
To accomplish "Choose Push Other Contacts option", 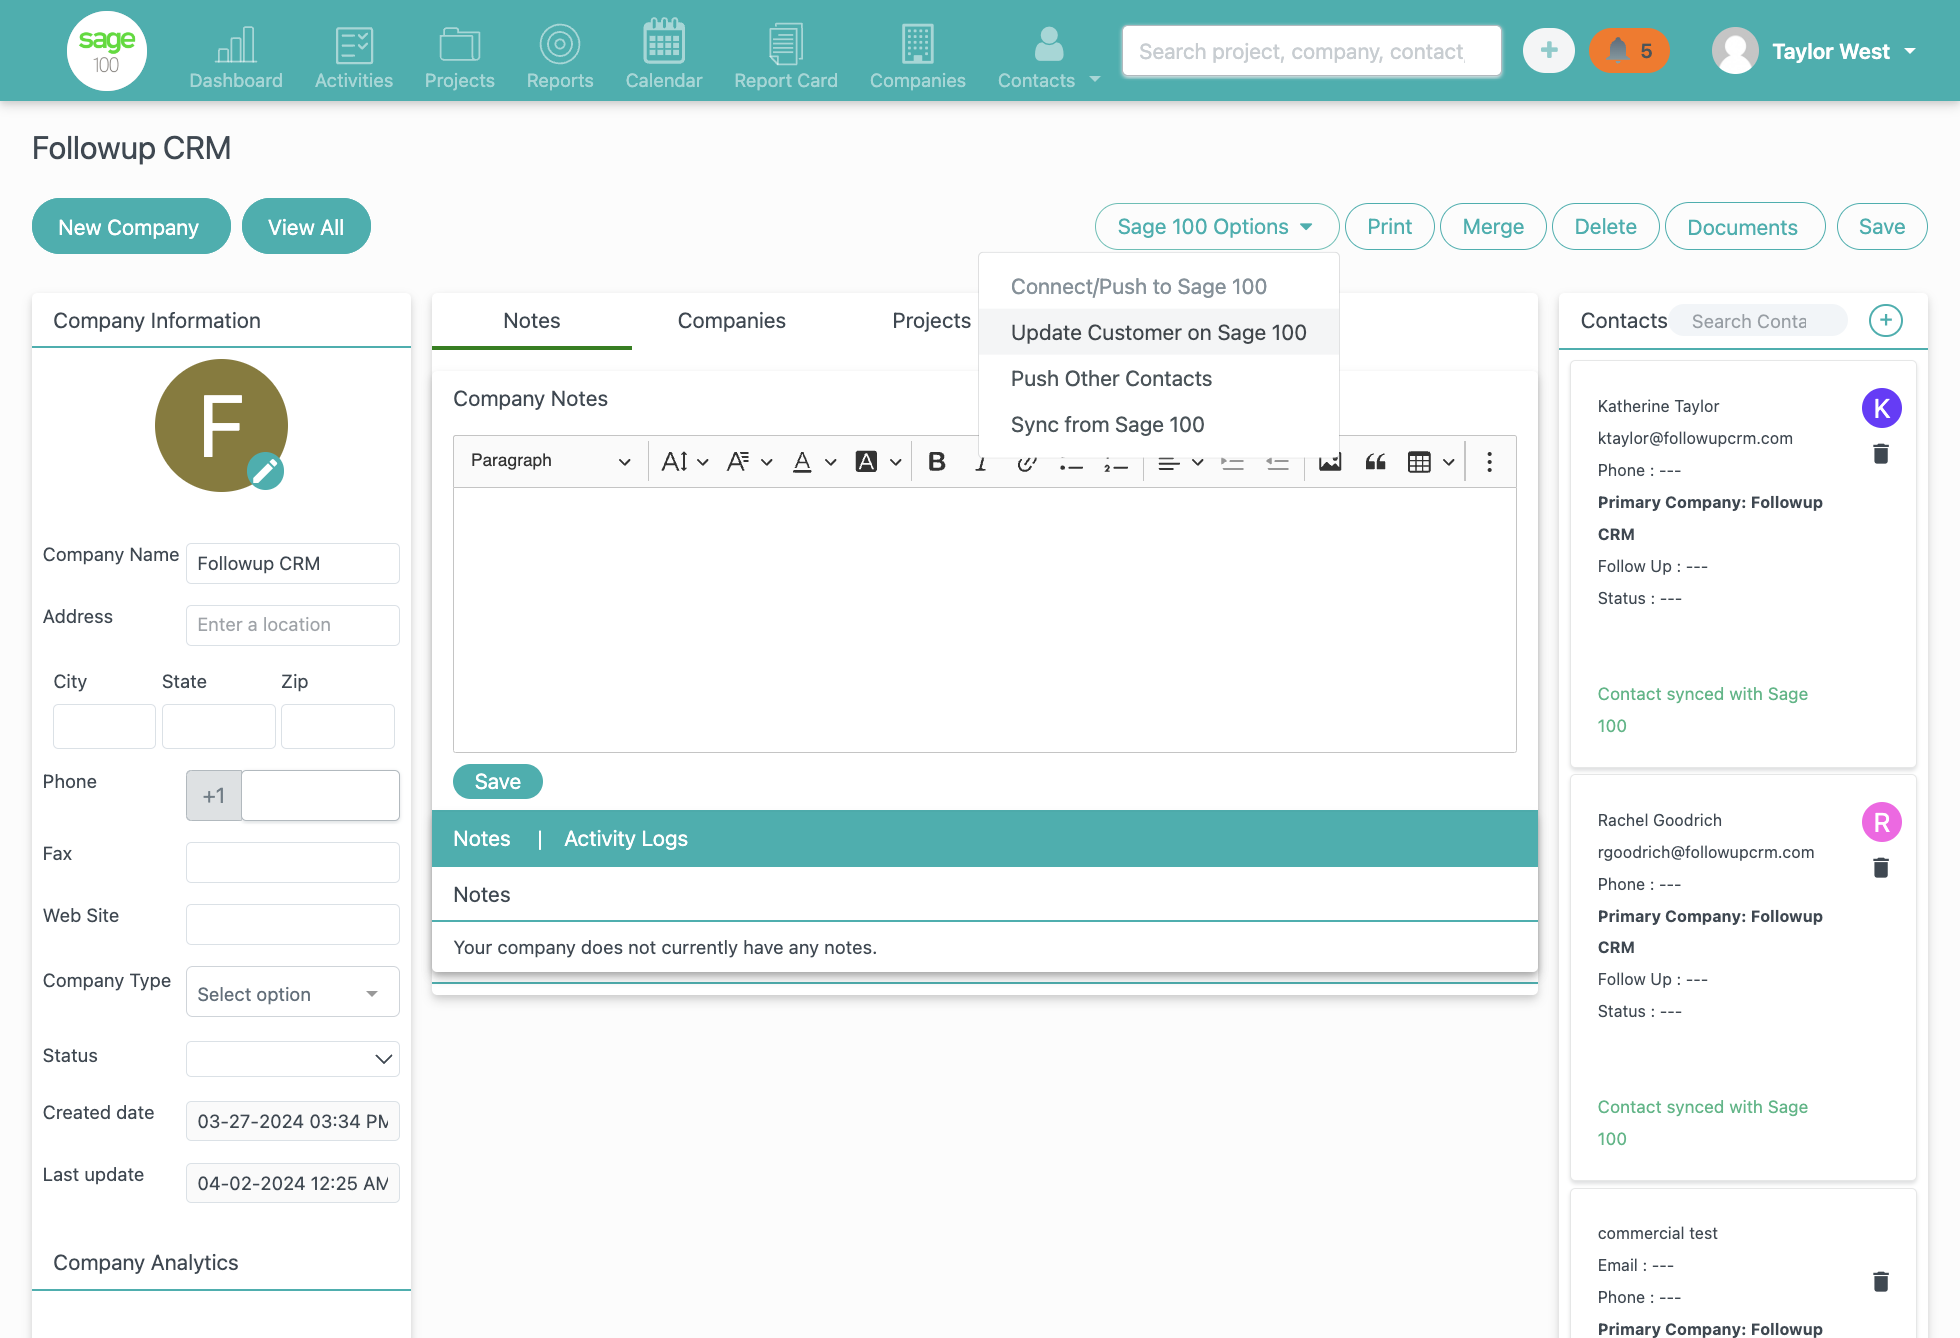I will pyautogui.click(x=1158, y=378).
